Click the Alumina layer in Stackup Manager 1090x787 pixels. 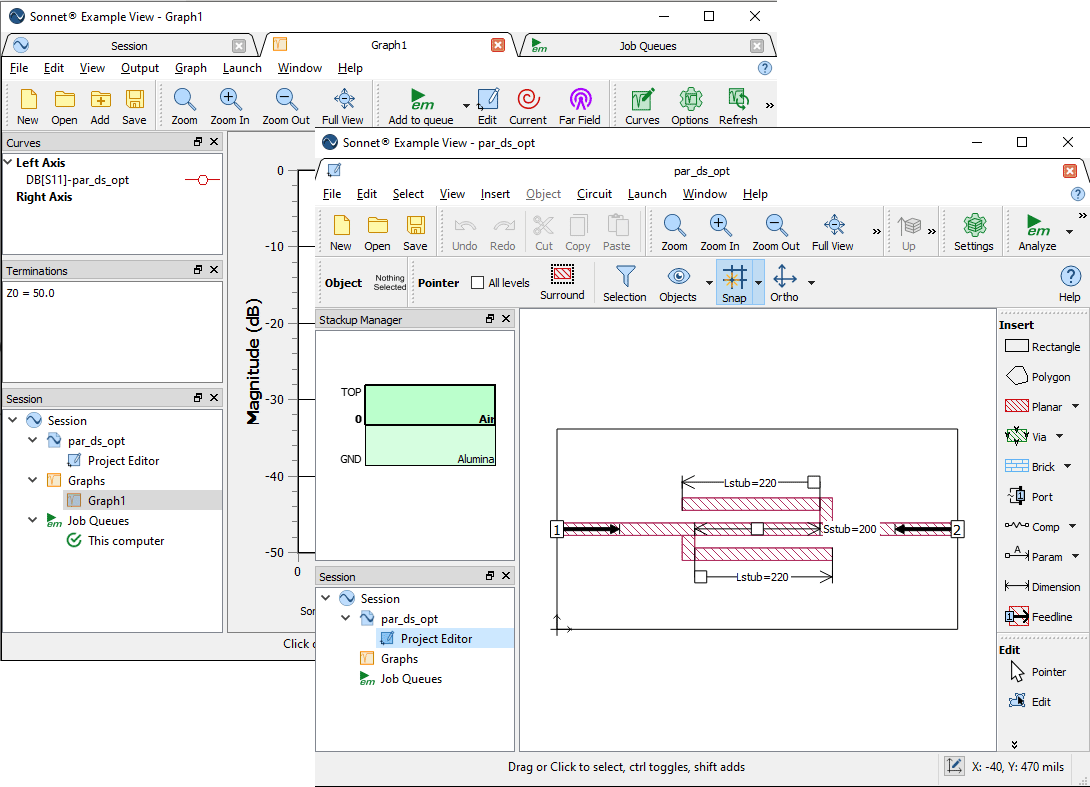coord(430,445)
